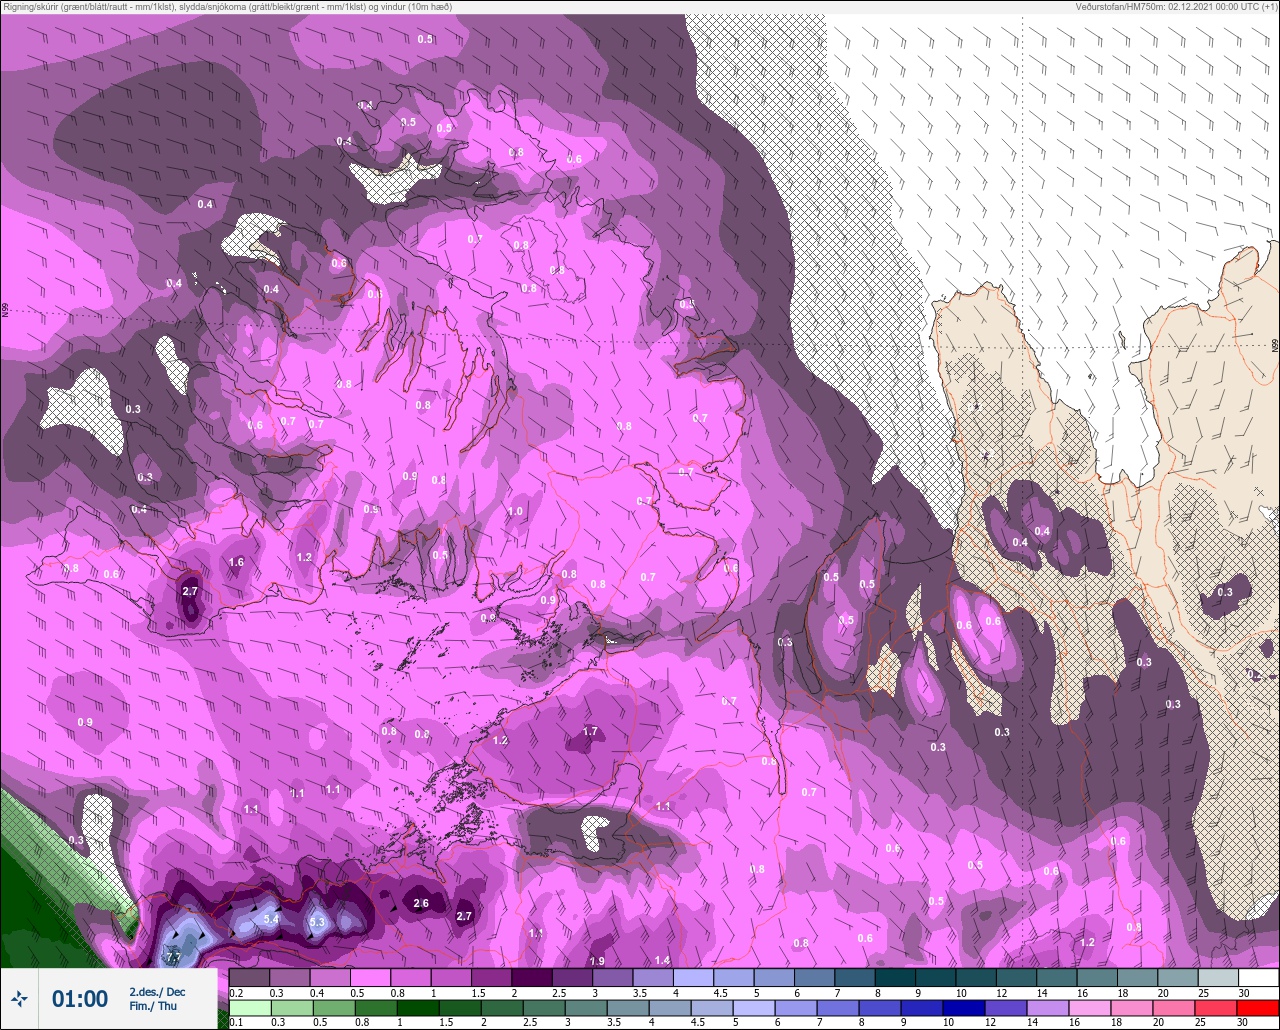Click the 1.4 precipitation value on the map
The width and height of the screenshot is (1280, 1030).
click(x=662, y=960)
